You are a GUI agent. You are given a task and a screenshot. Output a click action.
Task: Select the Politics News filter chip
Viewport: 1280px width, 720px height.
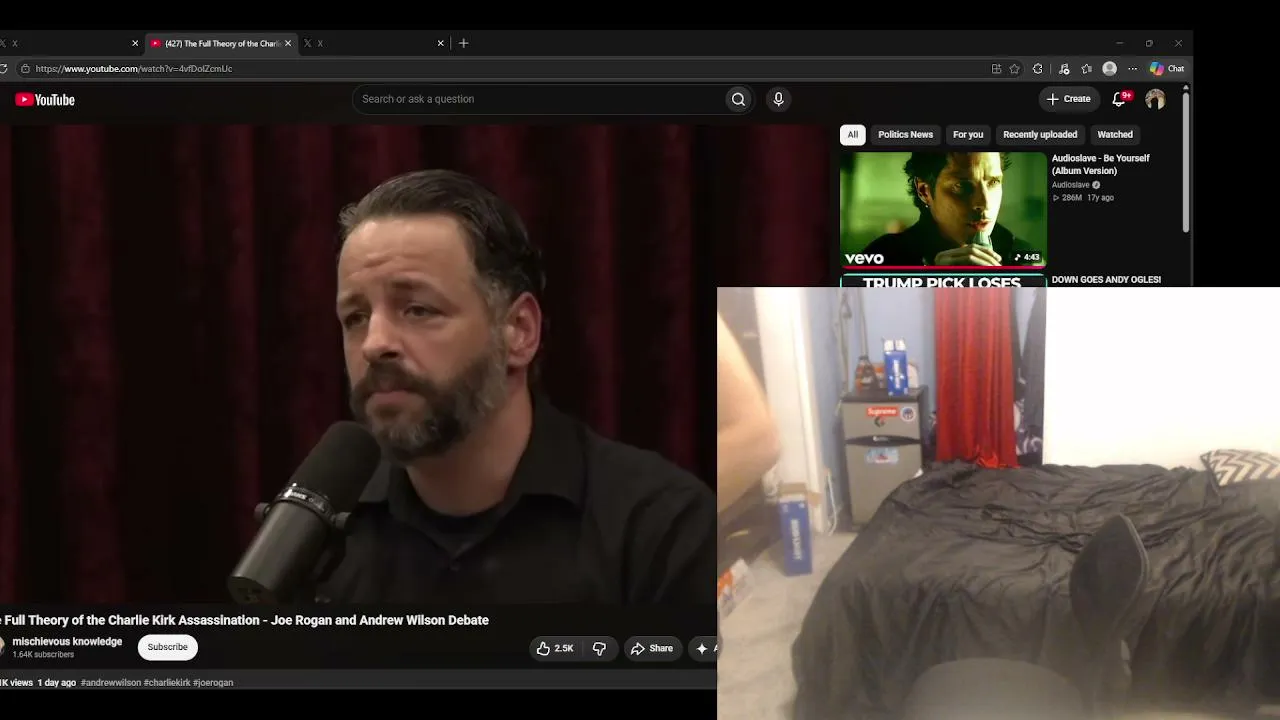(x=905, y=134)
